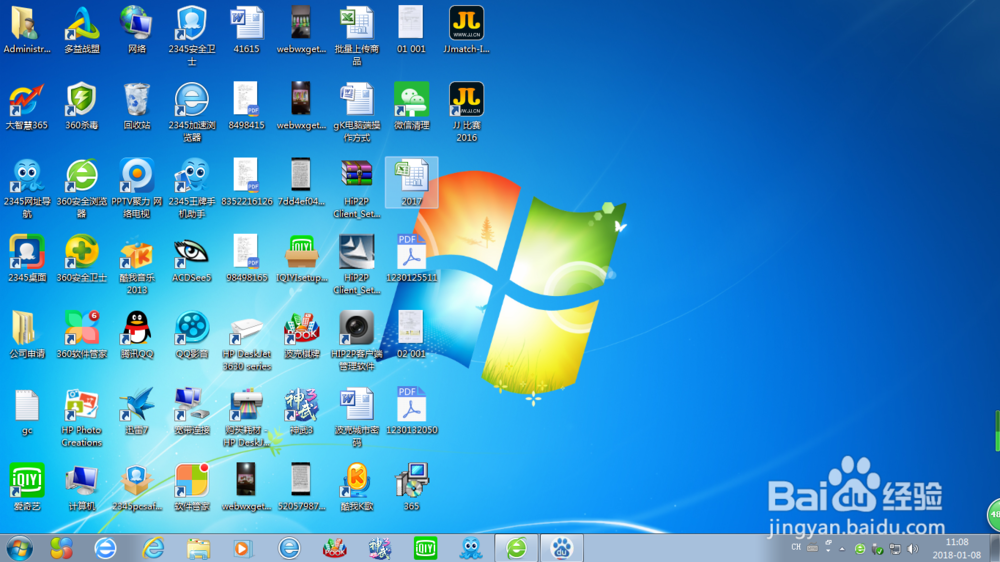The image size is (1000, 562).
Task: Select the 波克城市密码 Word document
Action: pos(357,417)
